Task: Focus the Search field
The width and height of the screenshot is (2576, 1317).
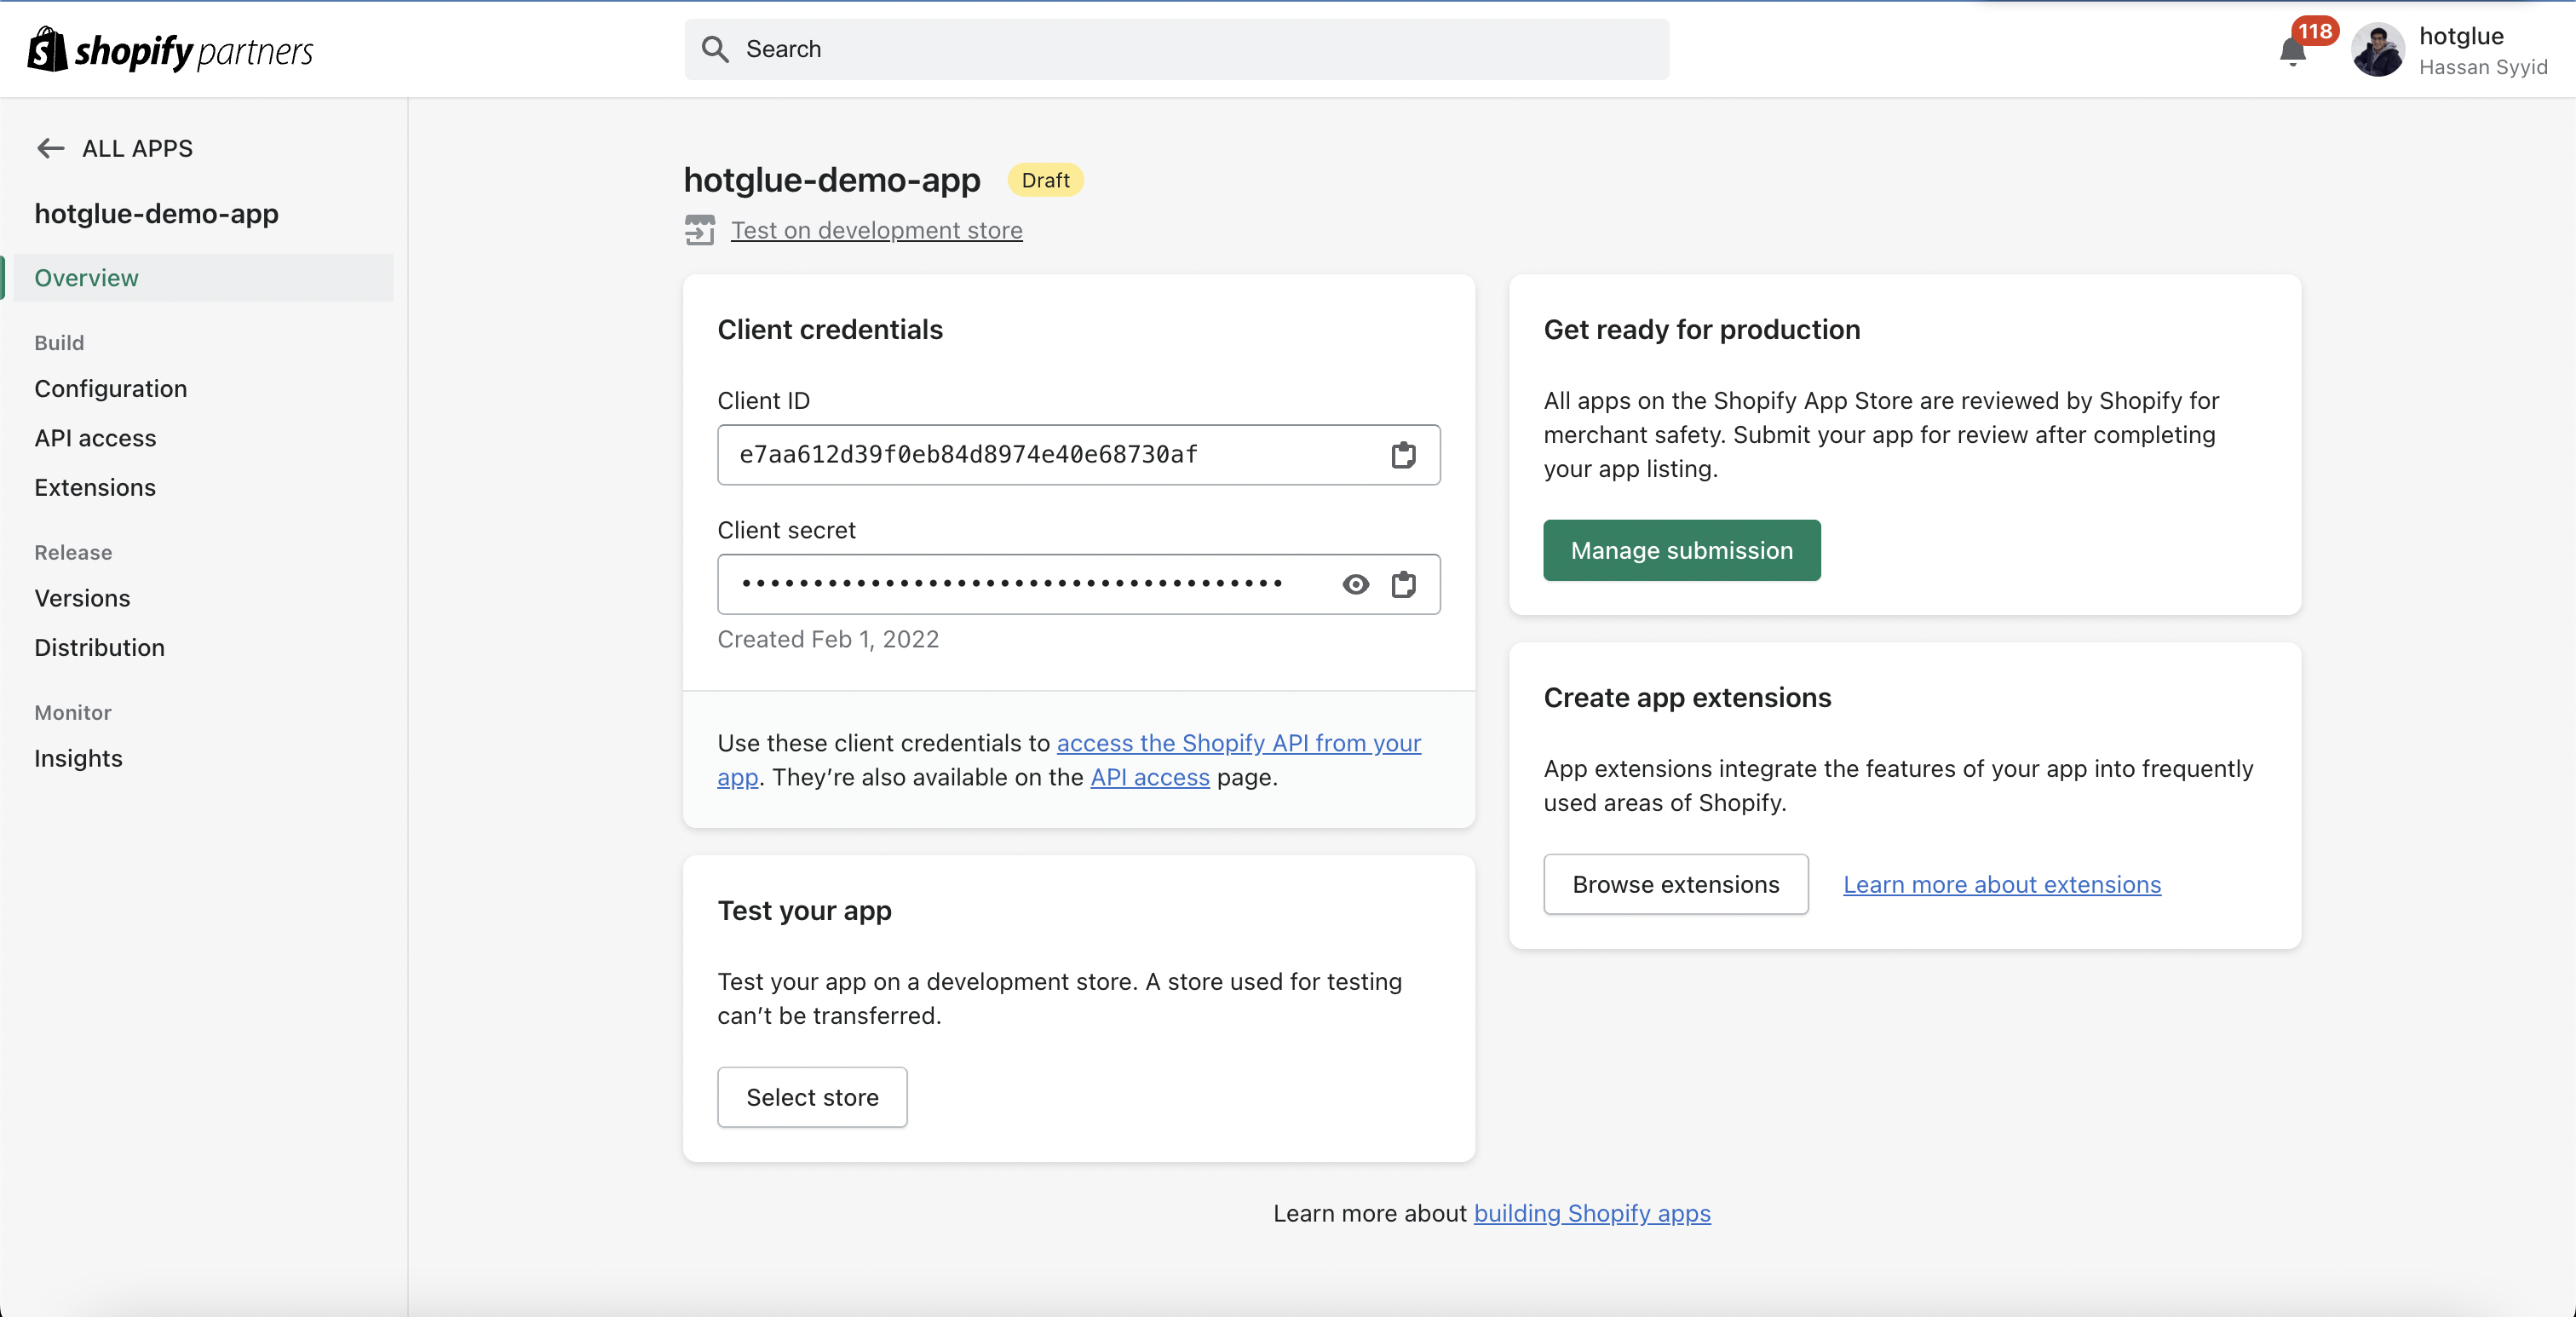Action: [1176, 49]
